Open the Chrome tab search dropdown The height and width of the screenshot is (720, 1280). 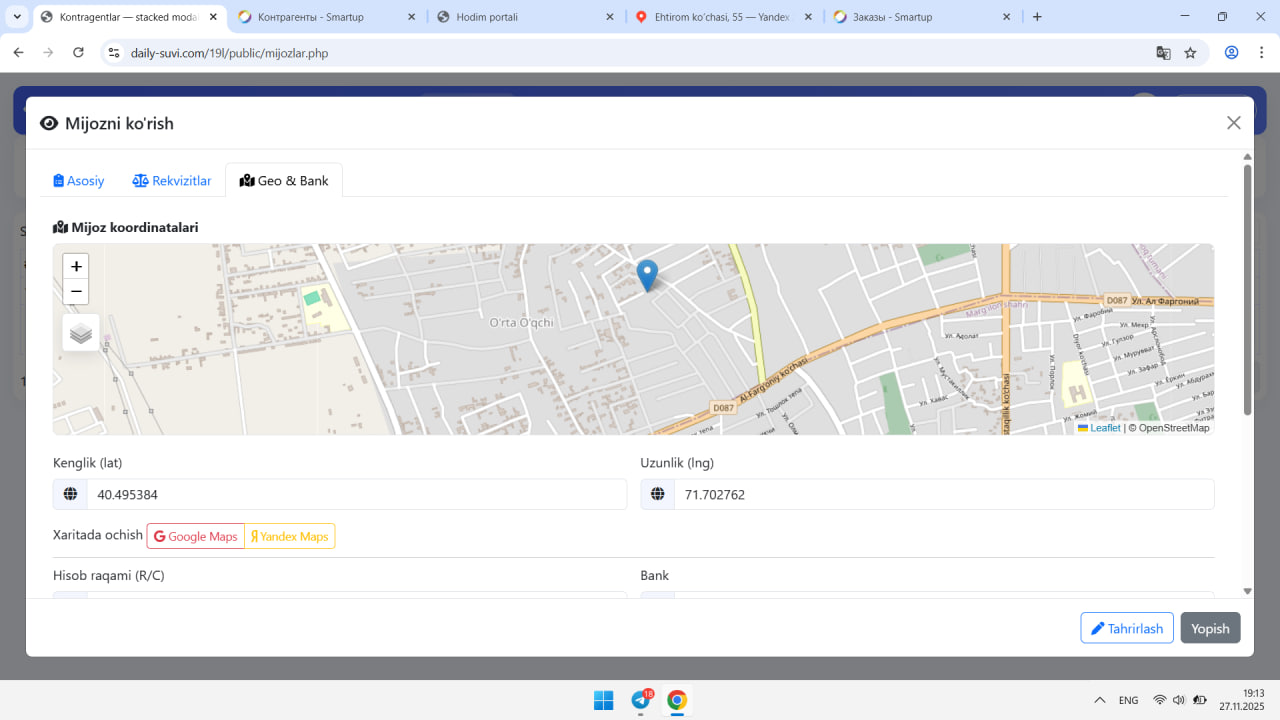(17, 17)
